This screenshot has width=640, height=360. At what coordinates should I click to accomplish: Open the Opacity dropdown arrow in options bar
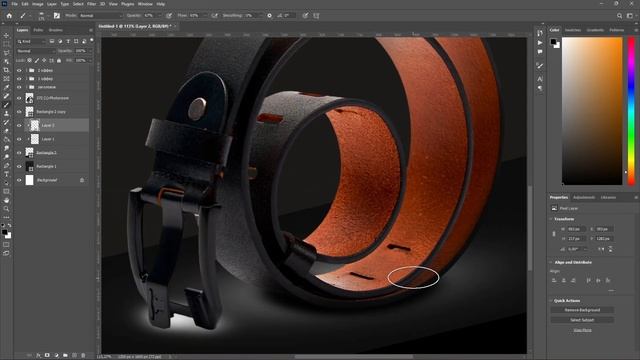click(160, 16)
